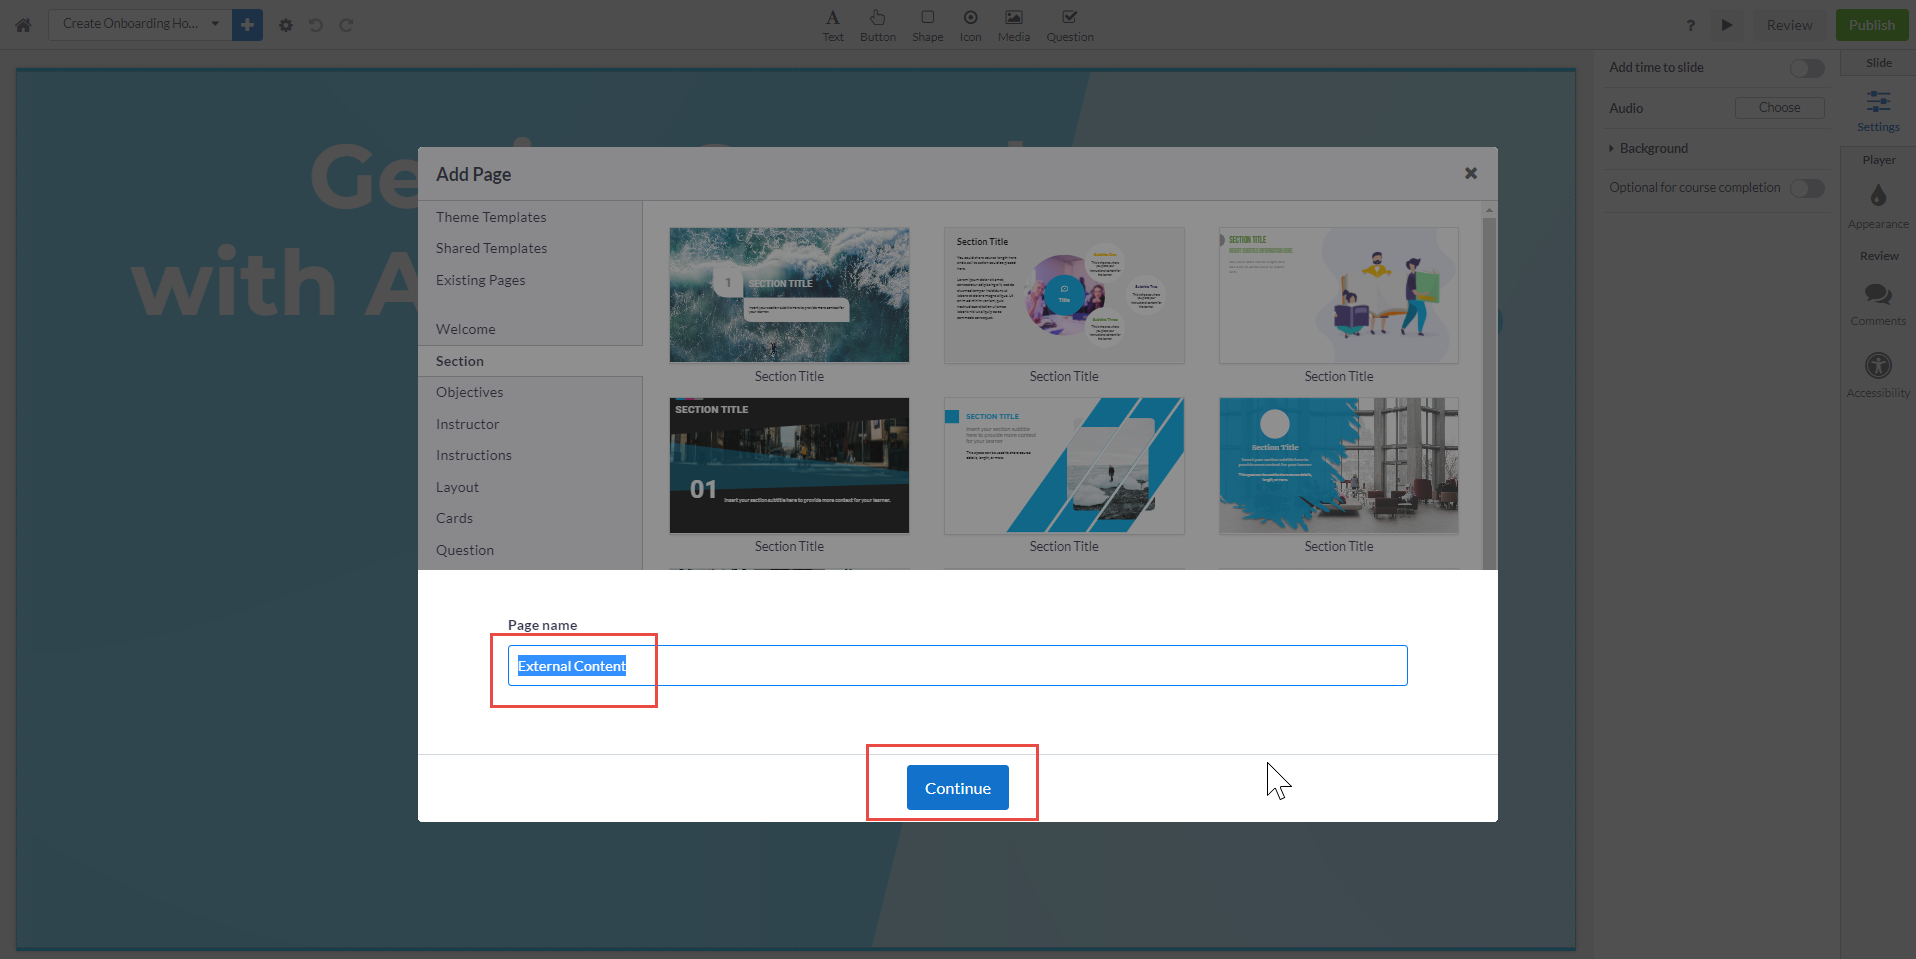Close the Add Page dialog
This screenshot has width=1916, height=959.
(x=1471, y=173)
